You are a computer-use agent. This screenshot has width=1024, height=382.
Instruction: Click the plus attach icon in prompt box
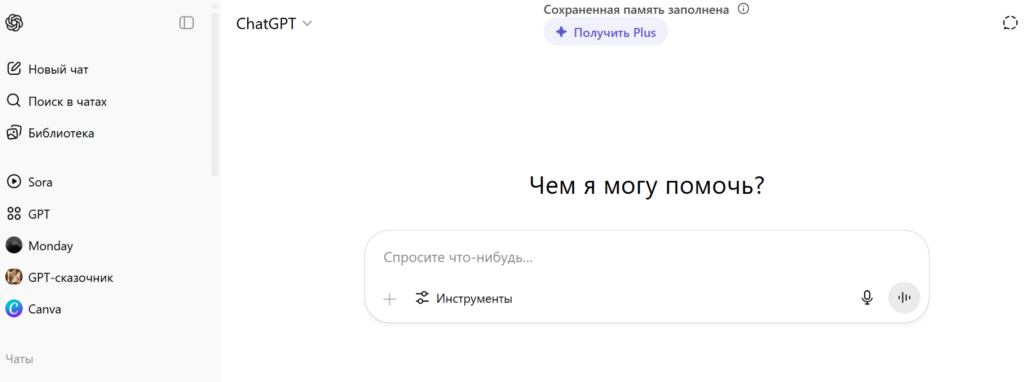click(390, 299)
